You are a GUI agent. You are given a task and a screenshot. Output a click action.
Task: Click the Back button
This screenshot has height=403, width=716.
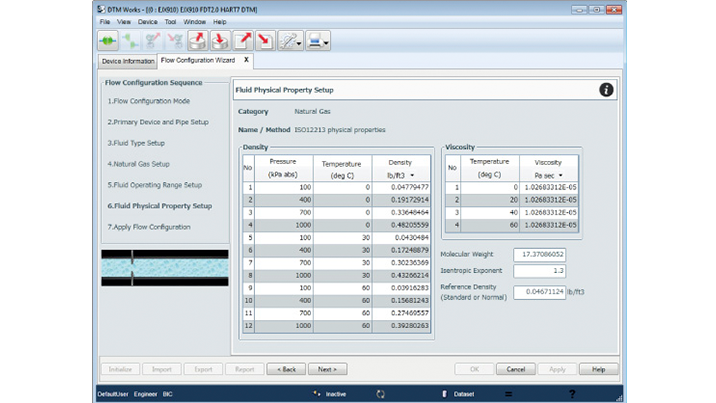pyautogui.click(x=287, y=369)
